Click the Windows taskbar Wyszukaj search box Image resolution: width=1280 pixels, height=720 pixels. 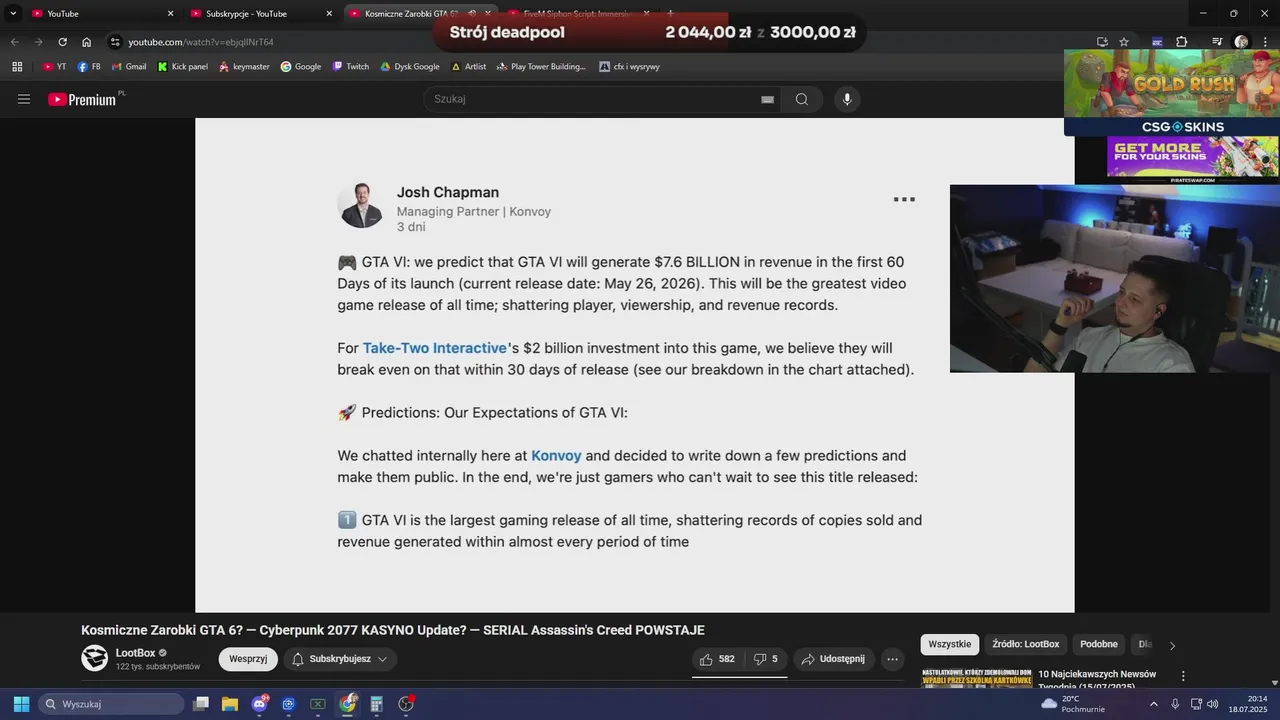111,704
